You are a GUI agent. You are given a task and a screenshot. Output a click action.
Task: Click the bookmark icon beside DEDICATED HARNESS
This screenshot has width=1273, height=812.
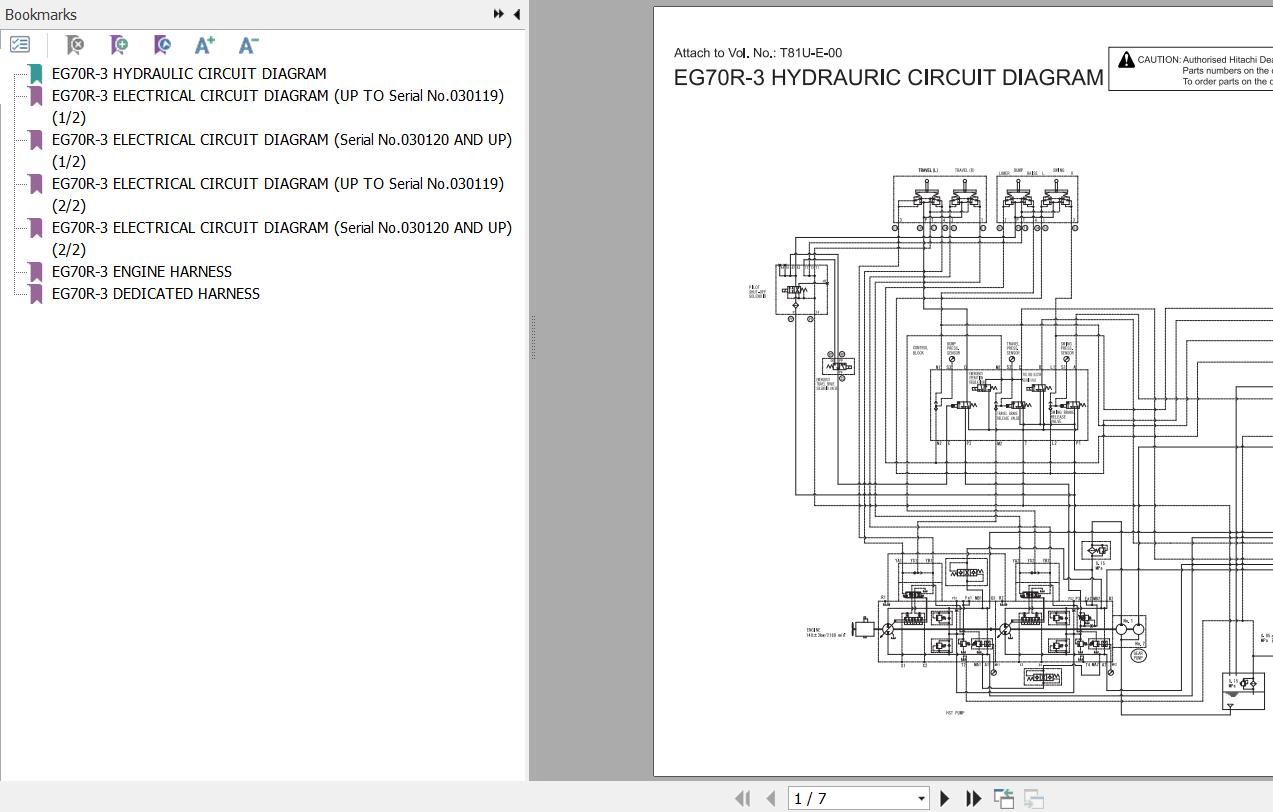point(36,294)
